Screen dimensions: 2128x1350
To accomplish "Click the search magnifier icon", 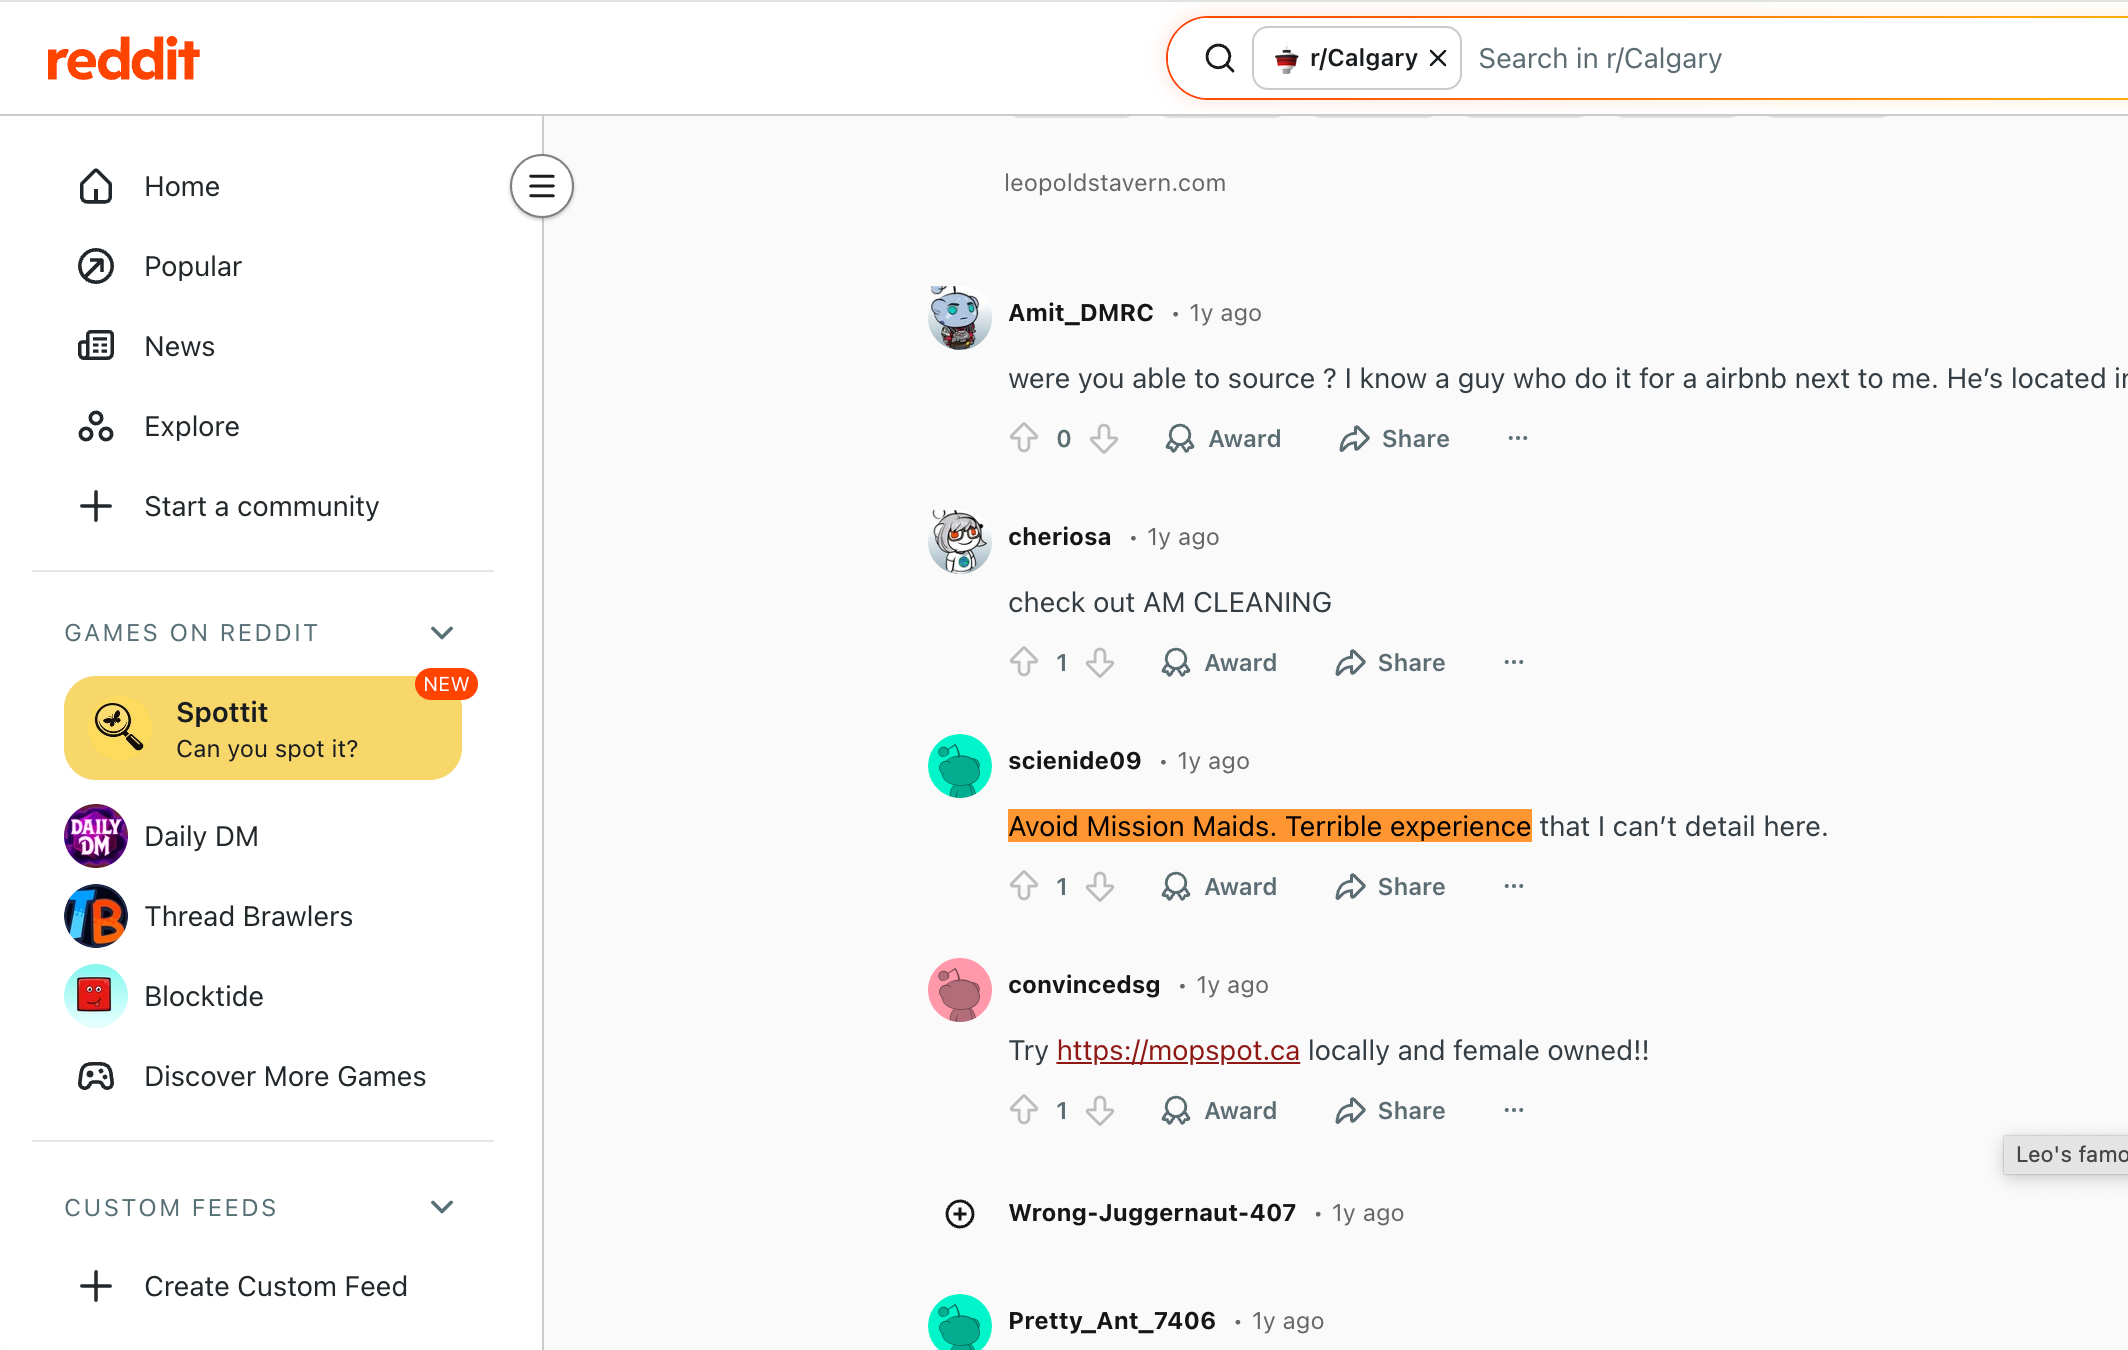I will (x=1219, y=59).
